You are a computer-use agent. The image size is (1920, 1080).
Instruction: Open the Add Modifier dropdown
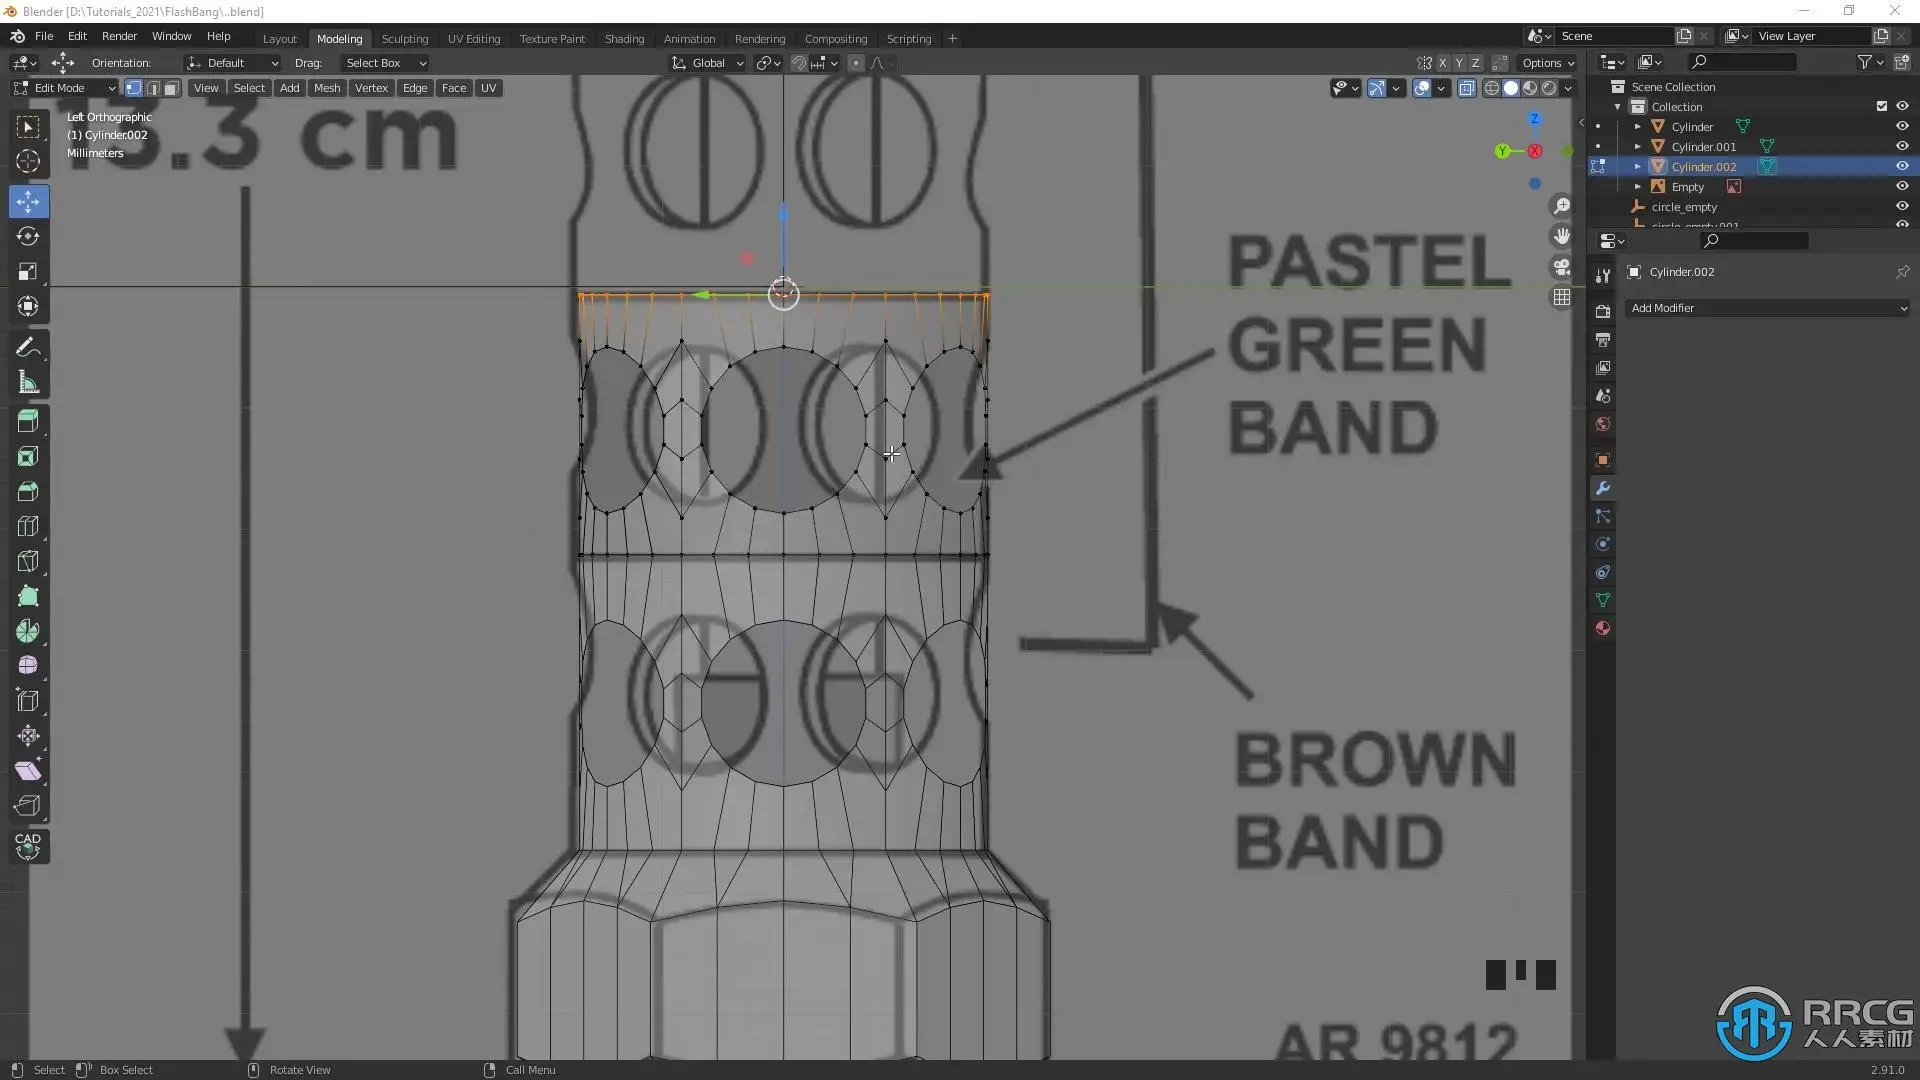(1768, 308)
